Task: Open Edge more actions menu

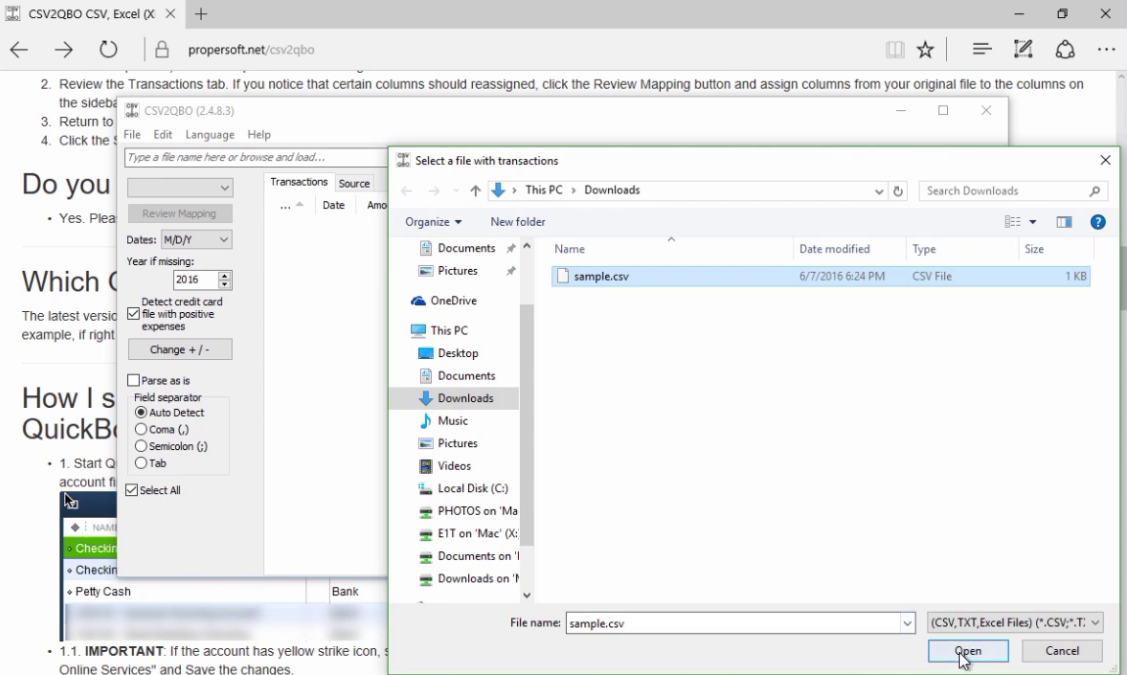Action: [x=1106, y=50]
